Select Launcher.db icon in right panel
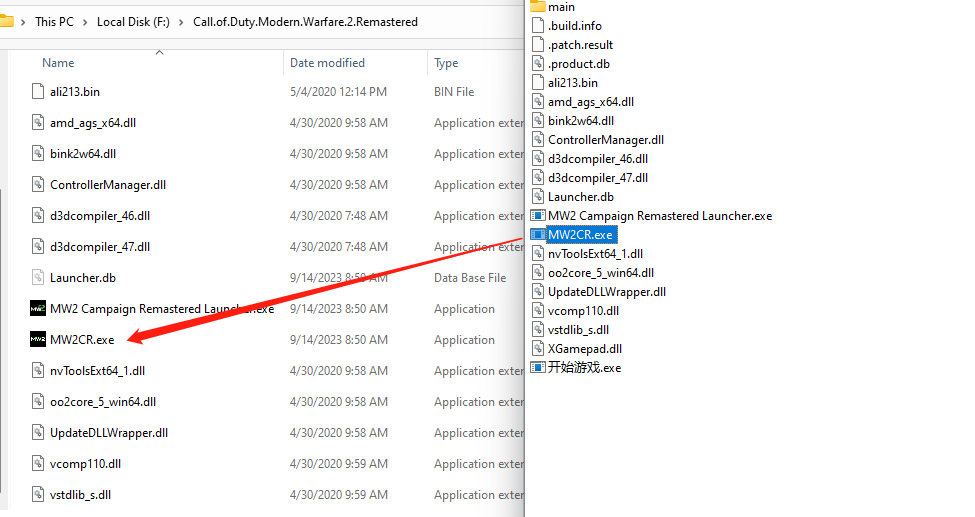Viewport: 975px width, 517px height. [538, 197]
